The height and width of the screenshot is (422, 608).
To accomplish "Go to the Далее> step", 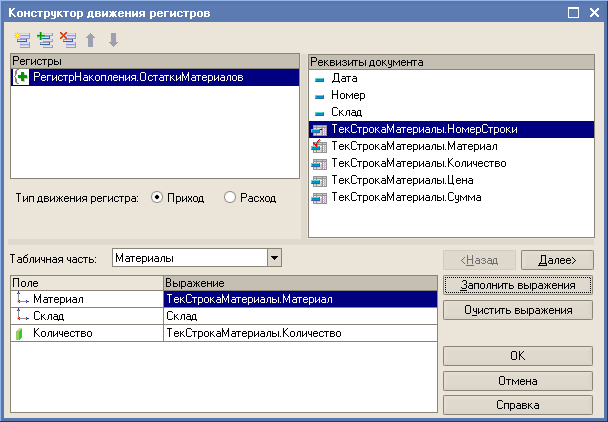I will [x=557, y=259].
